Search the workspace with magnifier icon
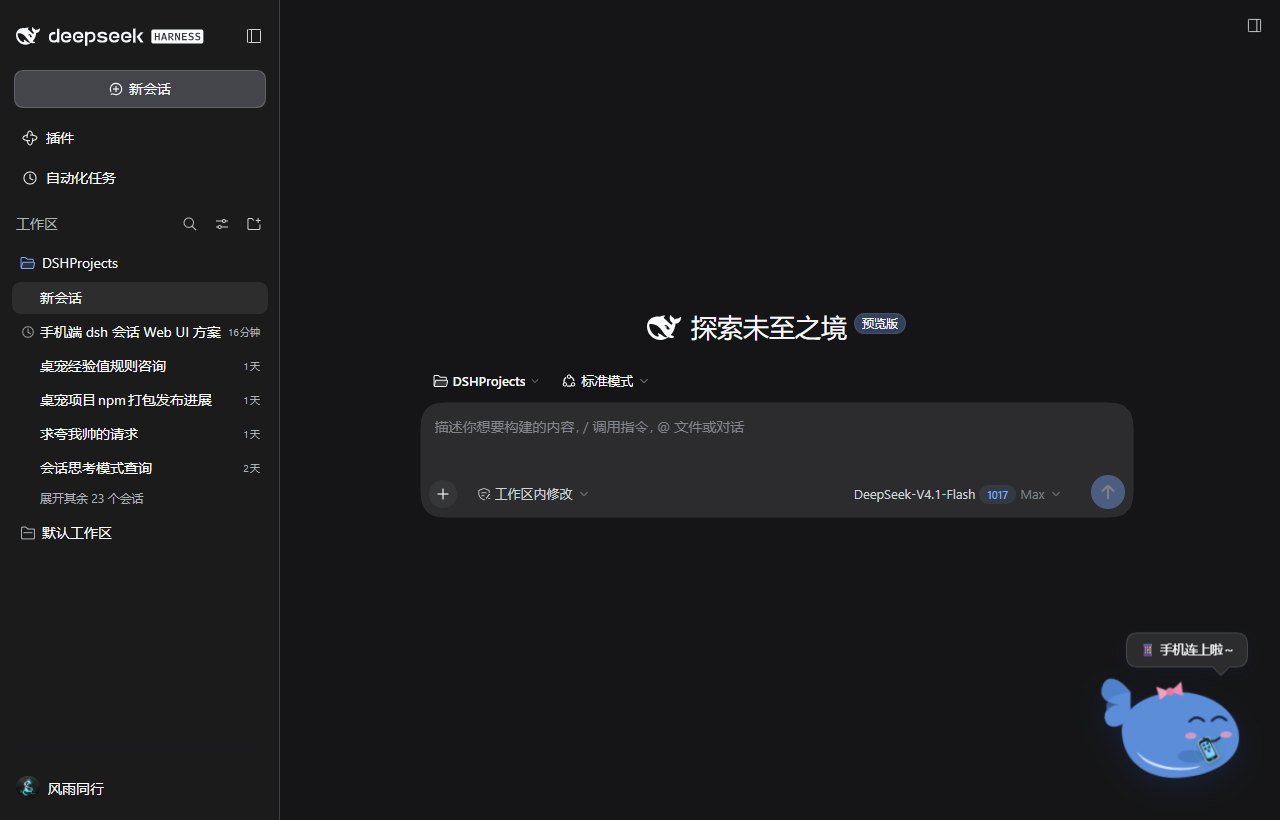This screenshot has height=820, width=1280. click(190, 224)
